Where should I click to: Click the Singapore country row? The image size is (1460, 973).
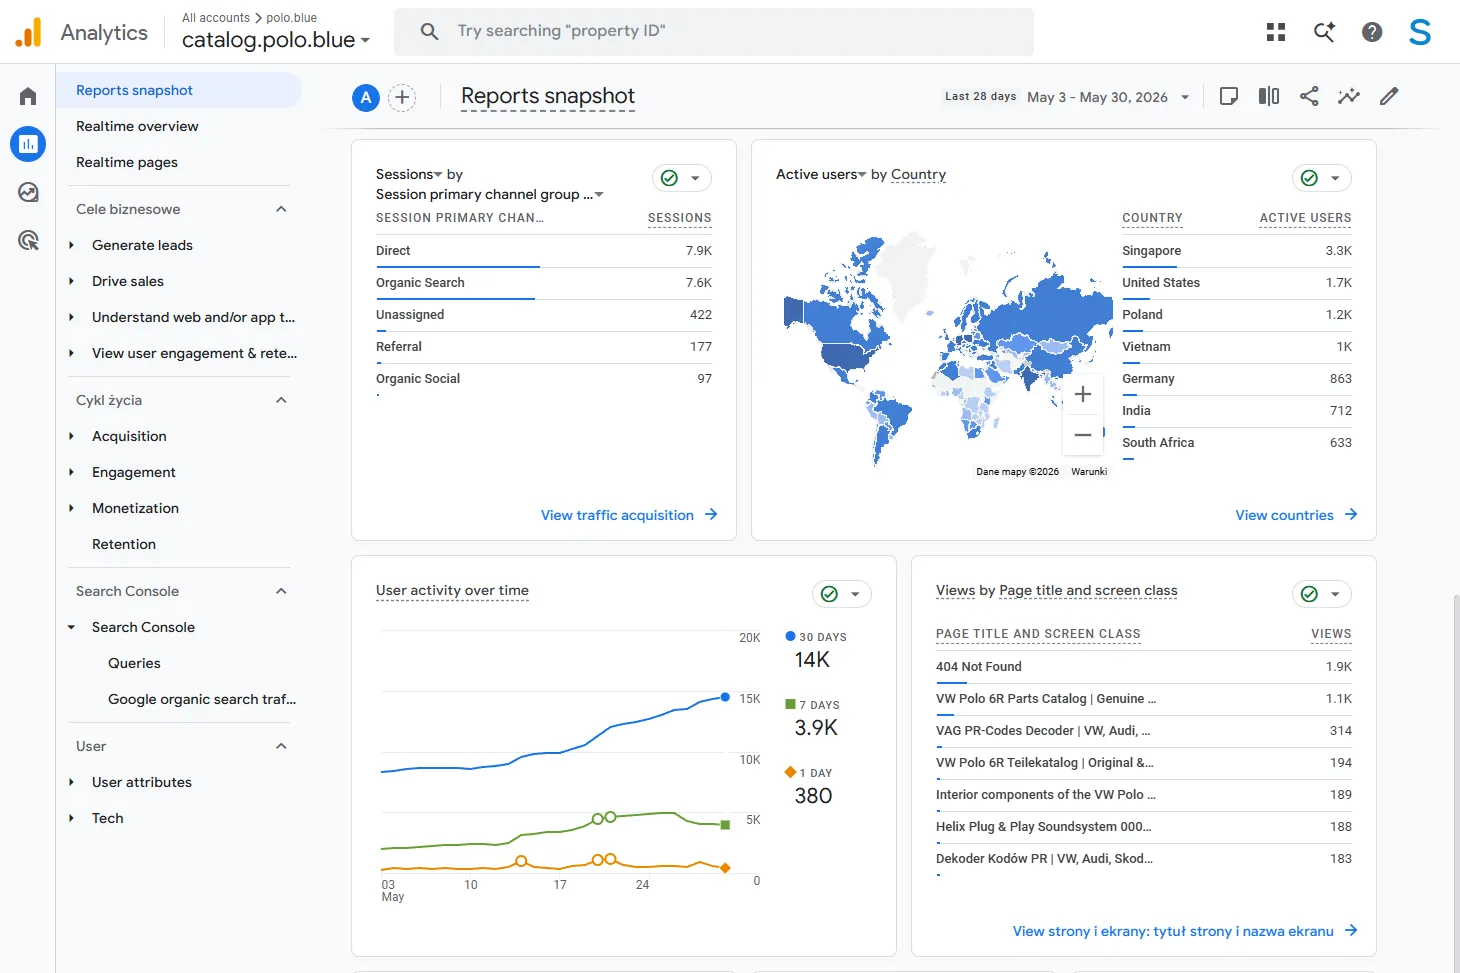1237,251
